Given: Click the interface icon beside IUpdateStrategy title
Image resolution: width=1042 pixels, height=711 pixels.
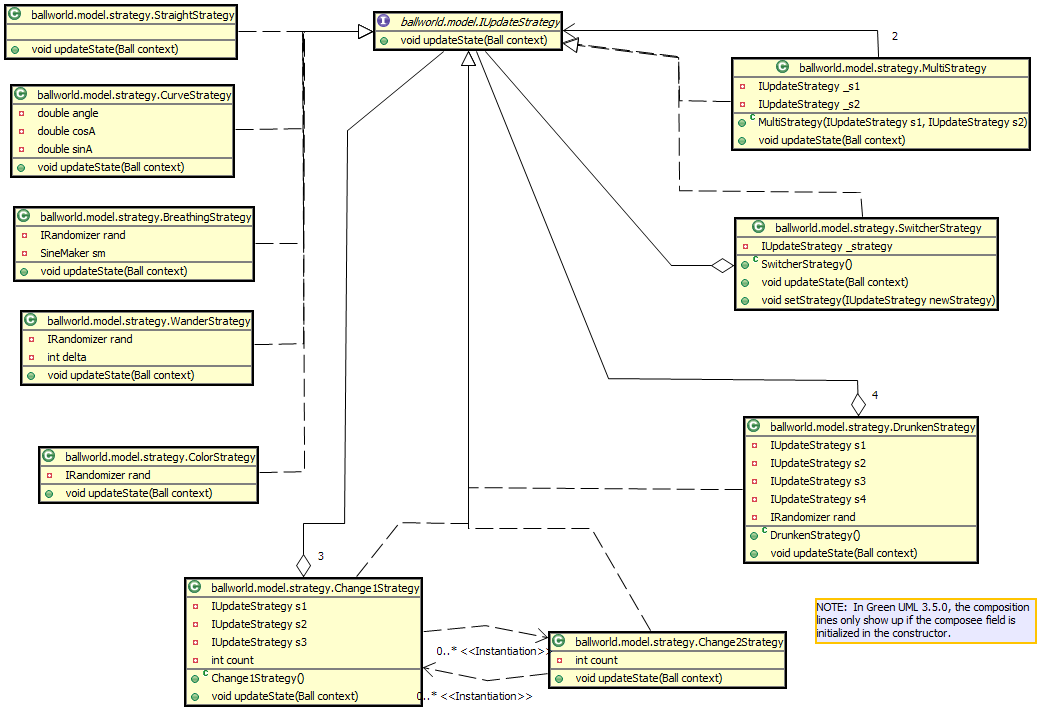Looking at the screenshot, I should tap(384, 21).
